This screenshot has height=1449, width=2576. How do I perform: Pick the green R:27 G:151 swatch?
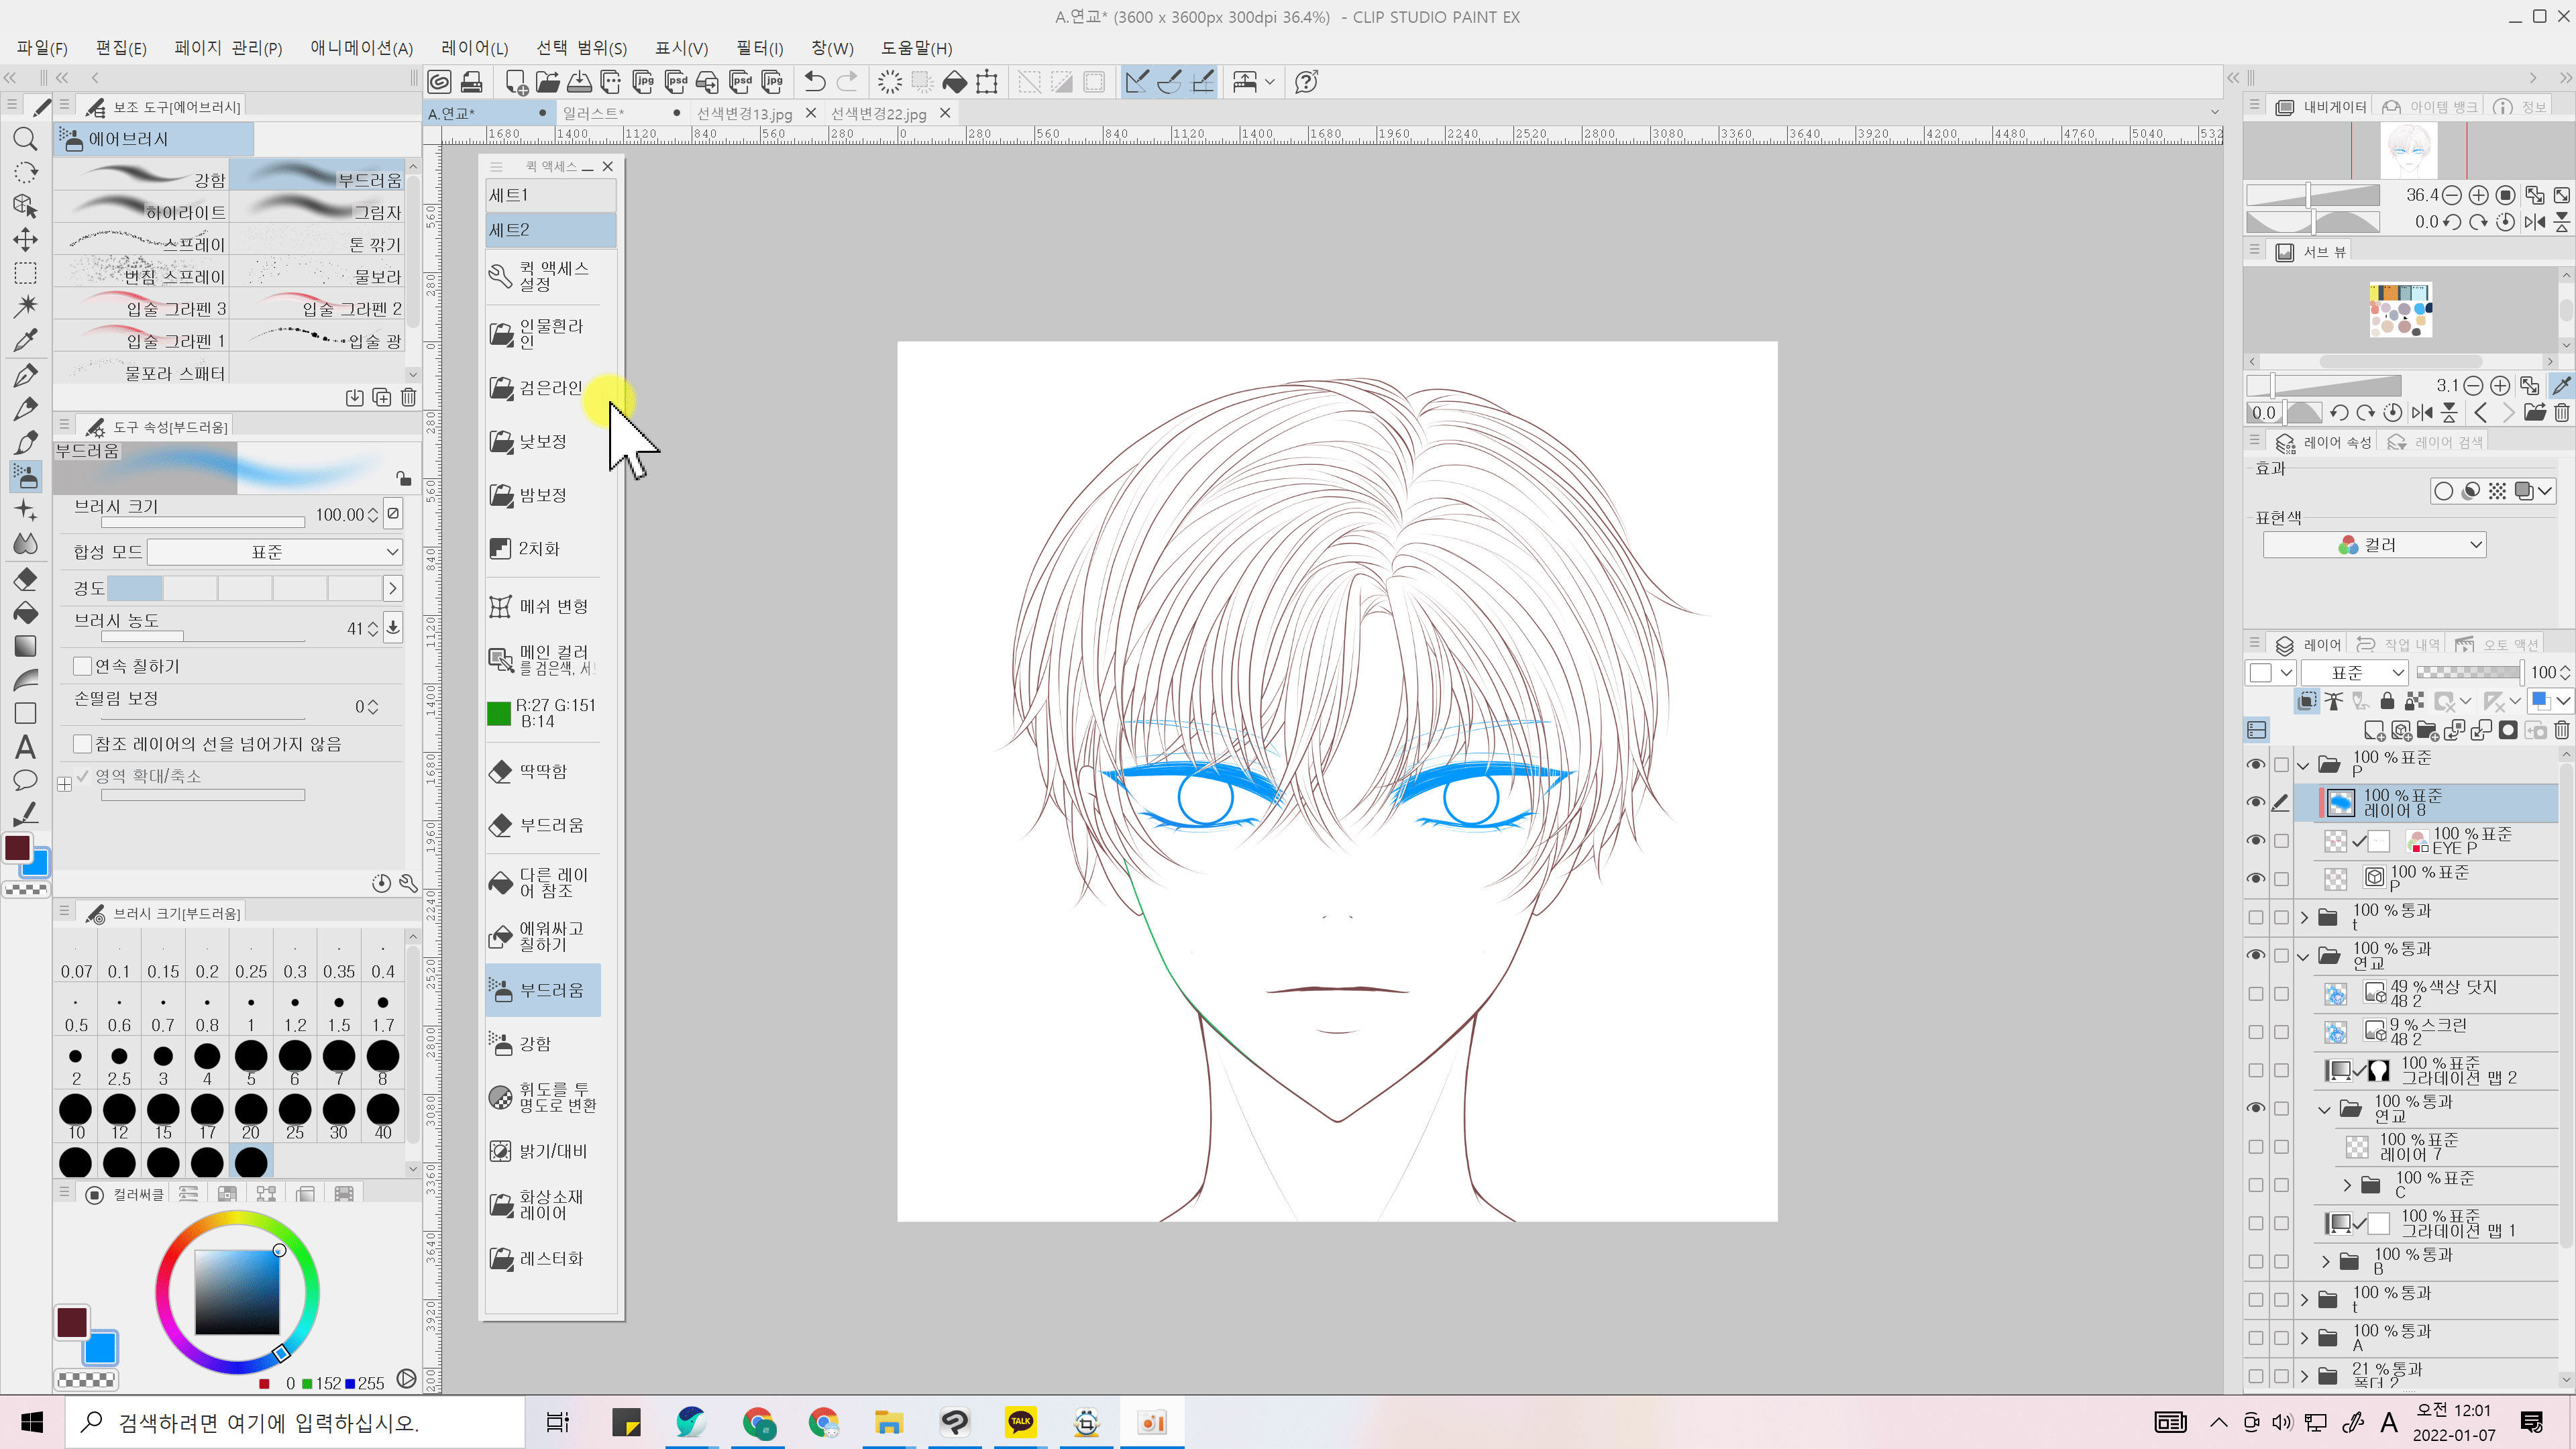click(498, 713)
